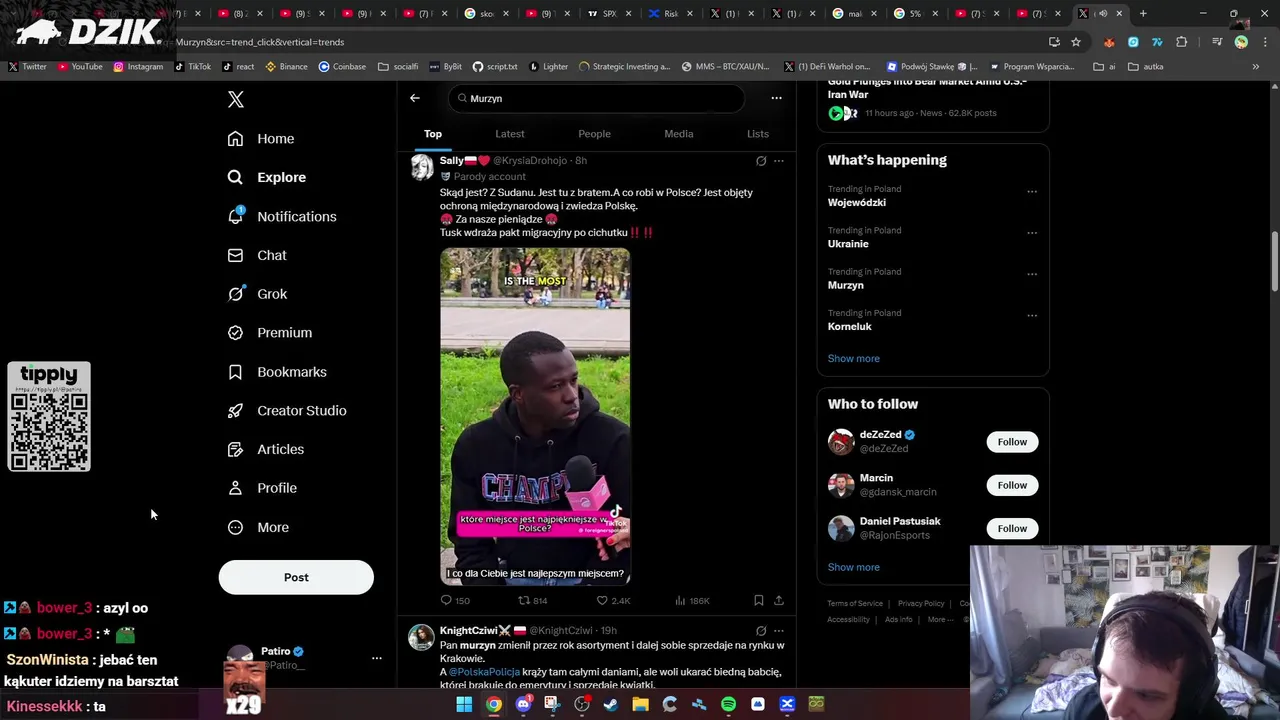This screenshot has width=1280, height=720.
Task: Open Explore in the sidebar
Action: click(x=267, y=177)
